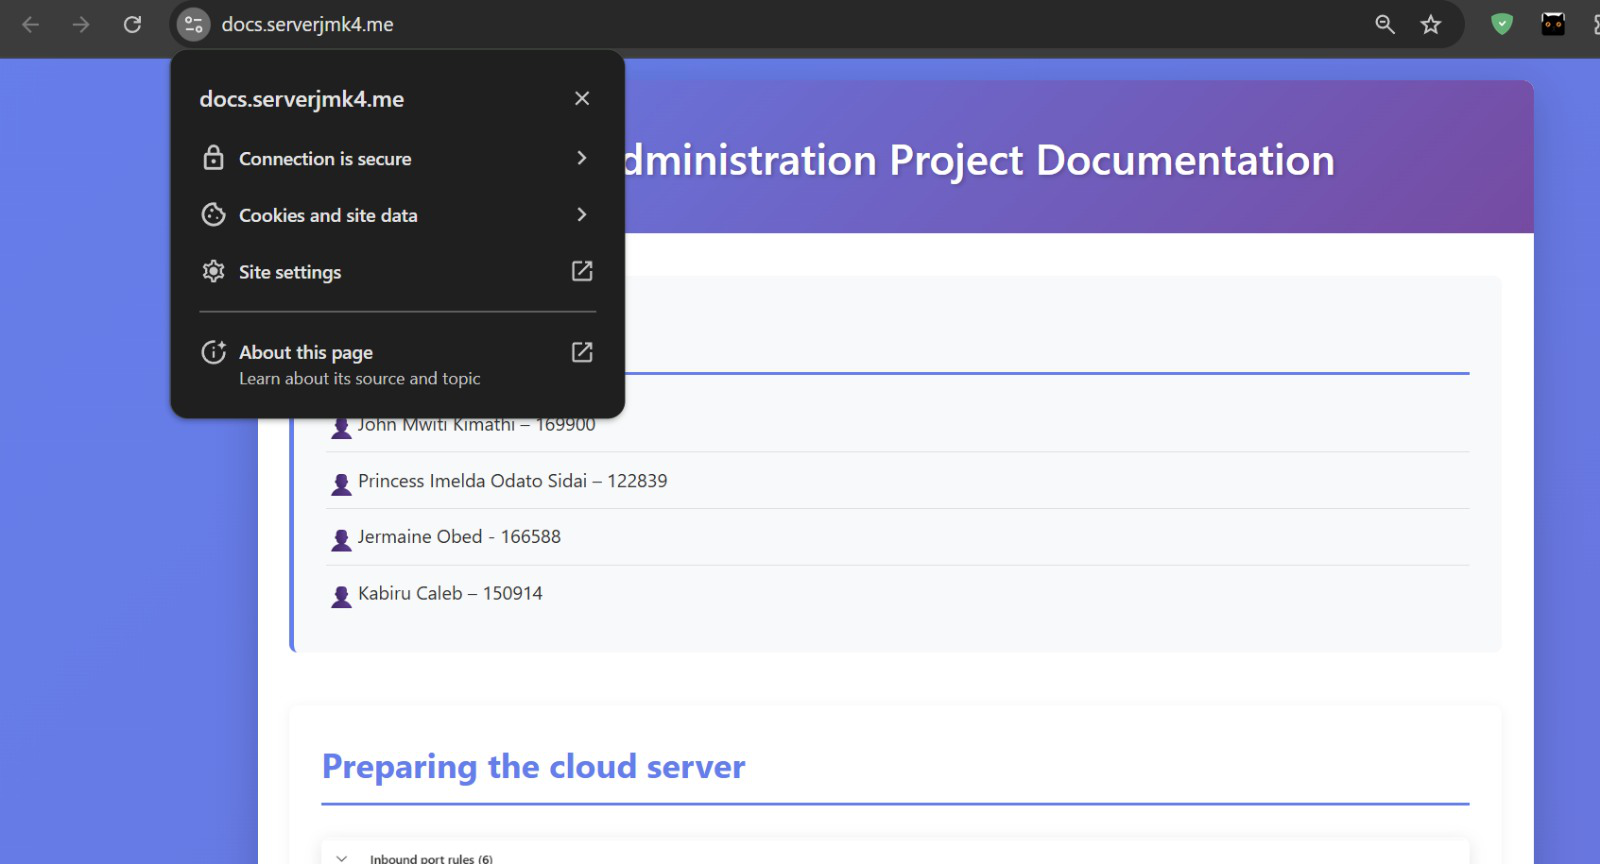Screen dimensions: 1600x864
Task: Click the external link icon for Site settings
Action: point(582,271)
